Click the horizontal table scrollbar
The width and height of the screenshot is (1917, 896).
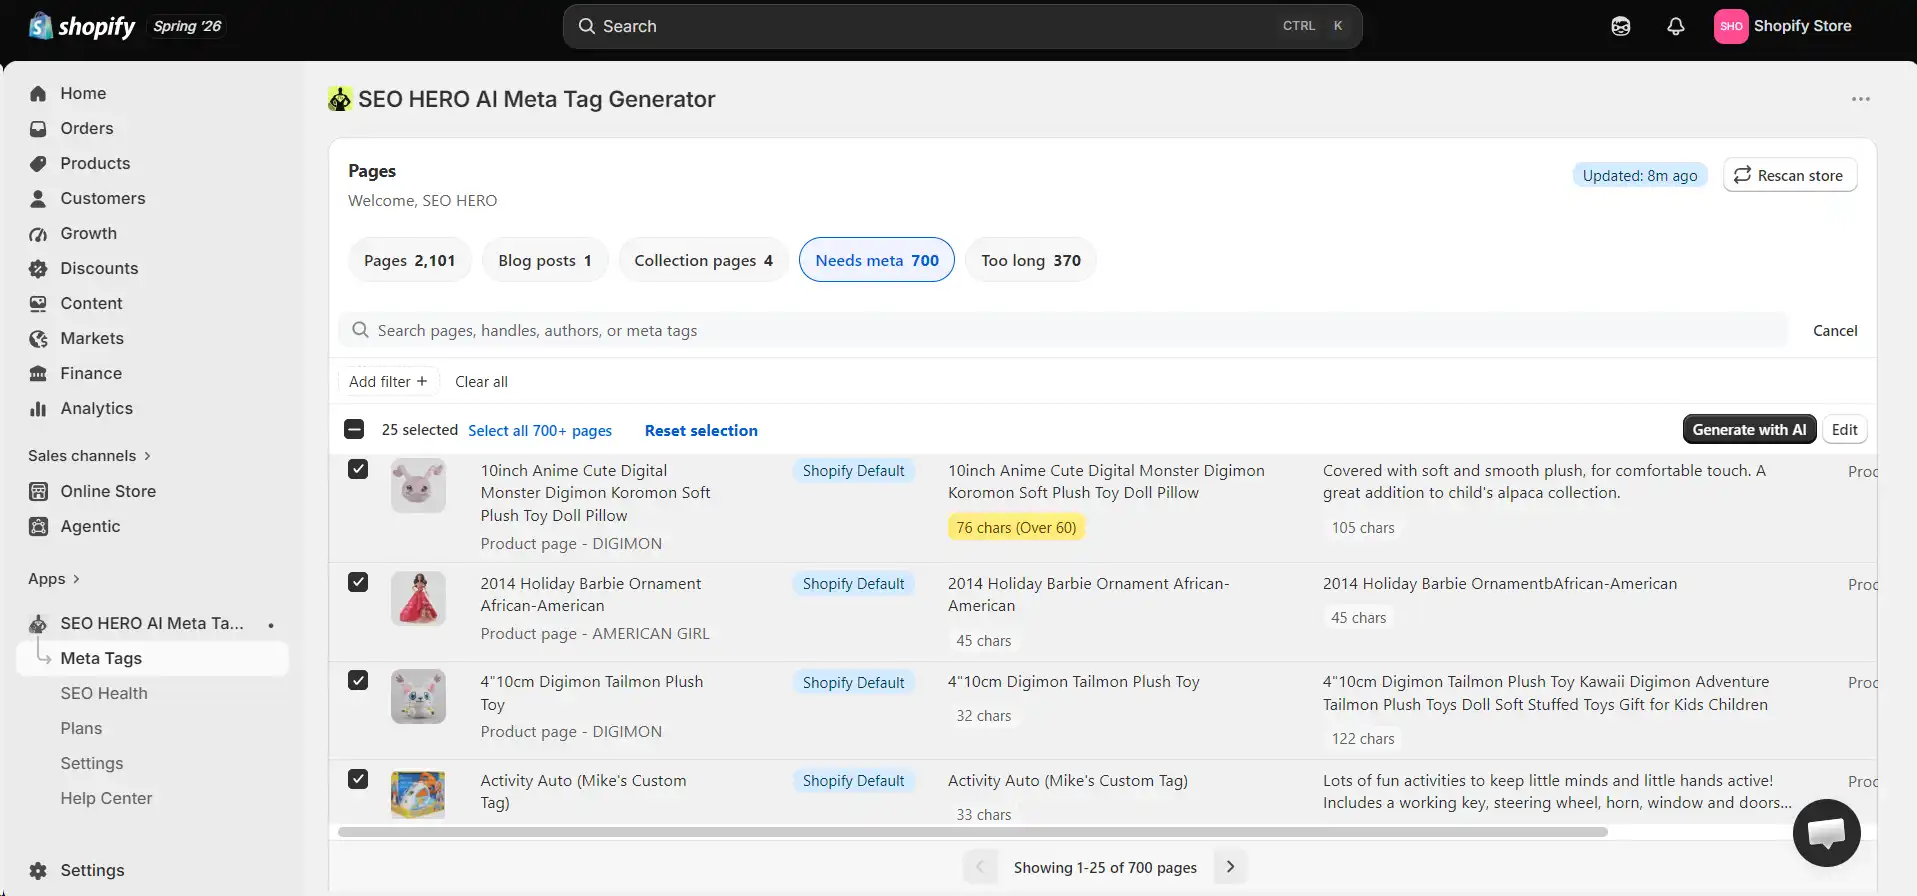972,832
